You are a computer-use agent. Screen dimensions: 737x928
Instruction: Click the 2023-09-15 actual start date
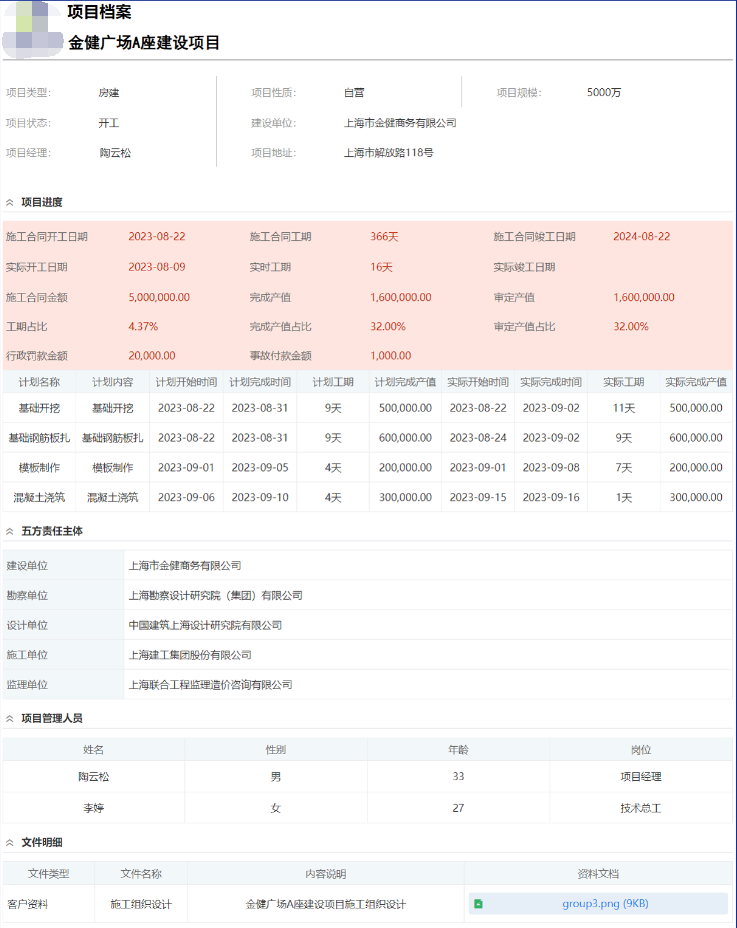coord(478,498)
